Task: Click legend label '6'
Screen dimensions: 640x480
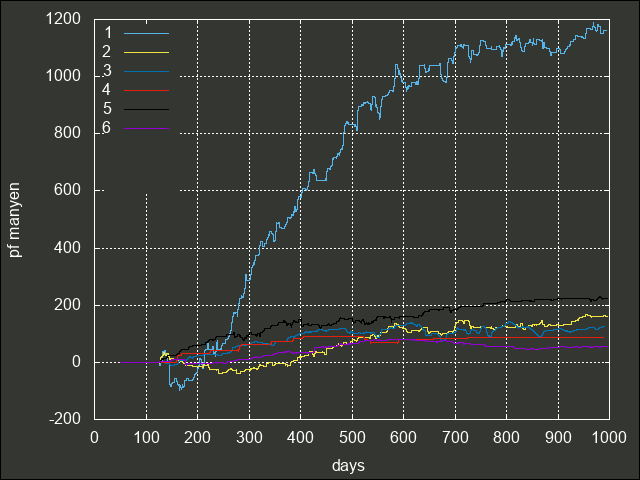Action: coord(107,128)
